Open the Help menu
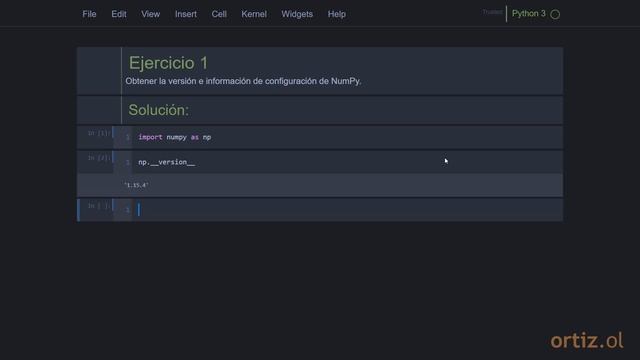The height and width of the screenshot is (360, 640). click(337, 14)
